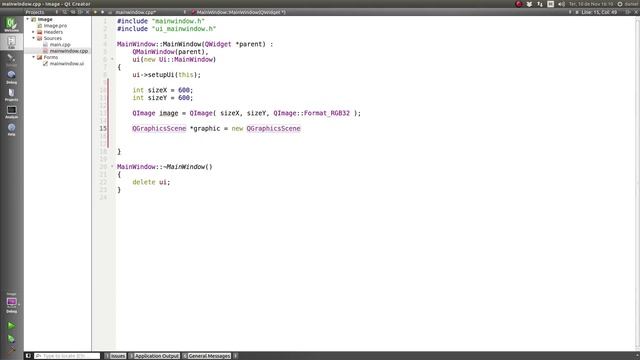Open the Image kit selector button

[x=11, y=302]
